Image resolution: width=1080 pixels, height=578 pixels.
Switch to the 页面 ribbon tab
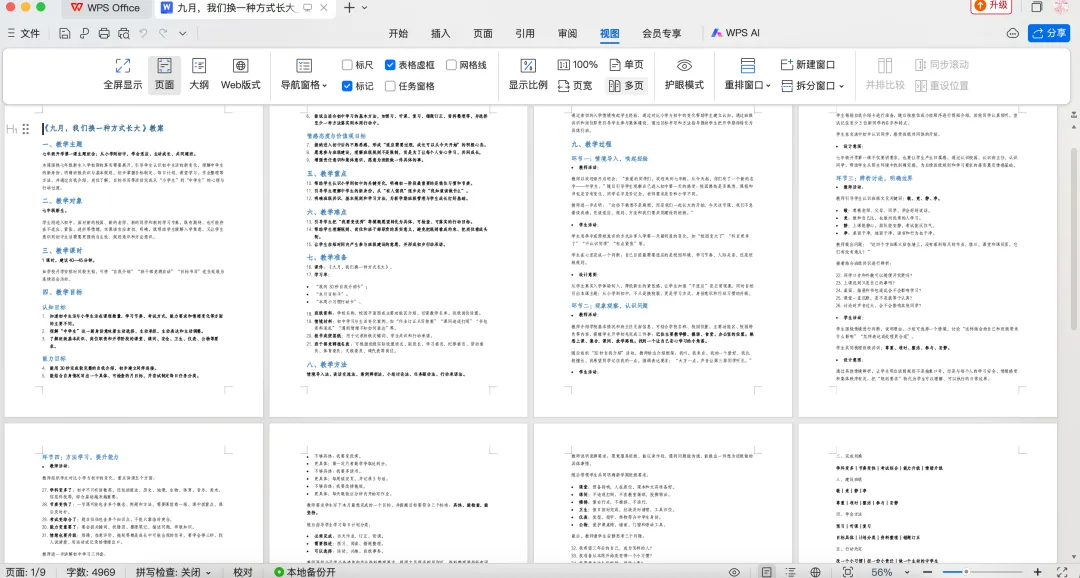pos(483,33)
